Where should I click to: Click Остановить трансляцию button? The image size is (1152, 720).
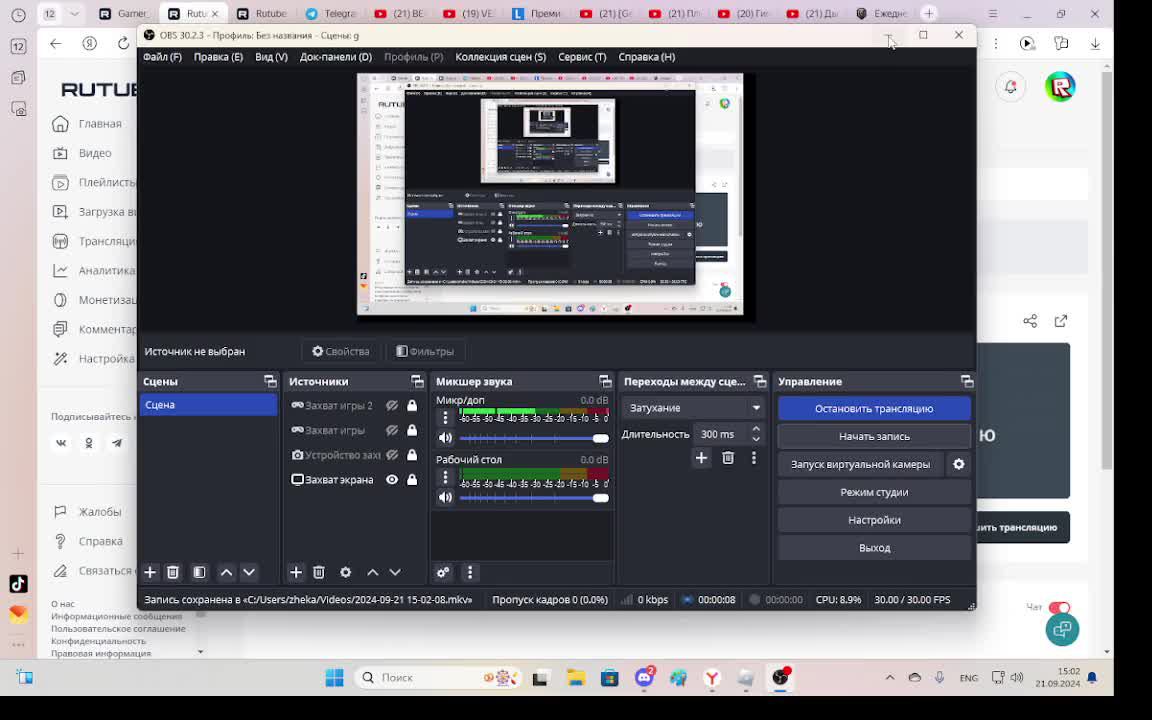873,409
